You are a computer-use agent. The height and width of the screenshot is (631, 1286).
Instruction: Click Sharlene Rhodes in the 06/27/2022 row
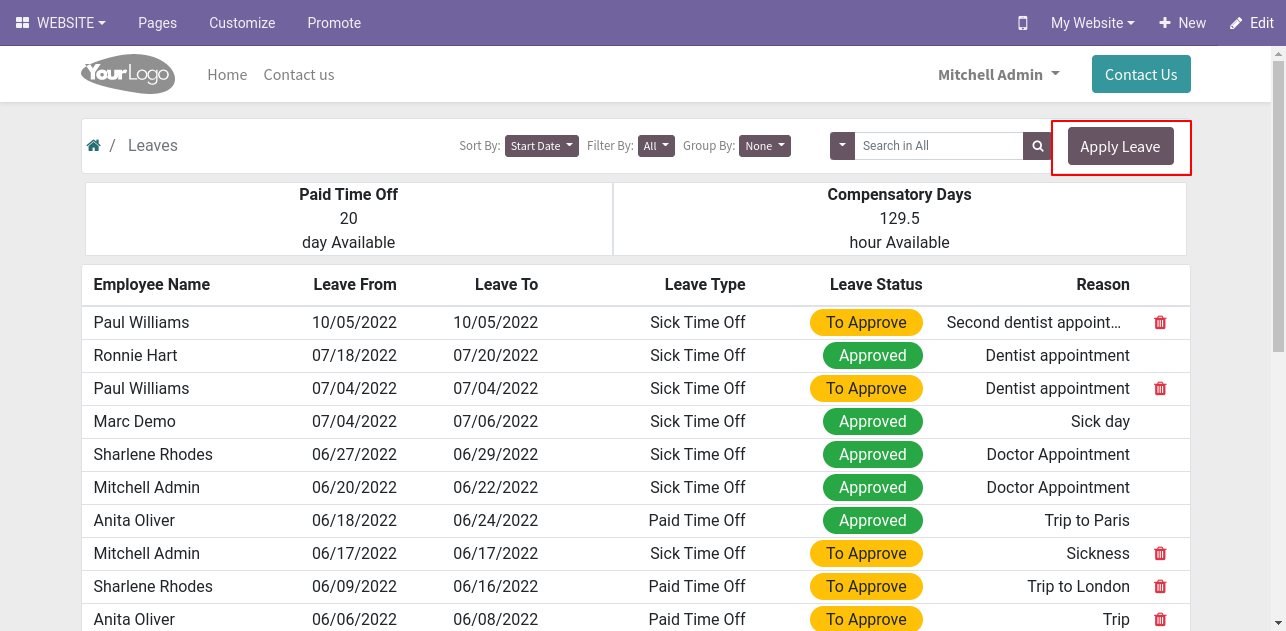tap(153, 455)
